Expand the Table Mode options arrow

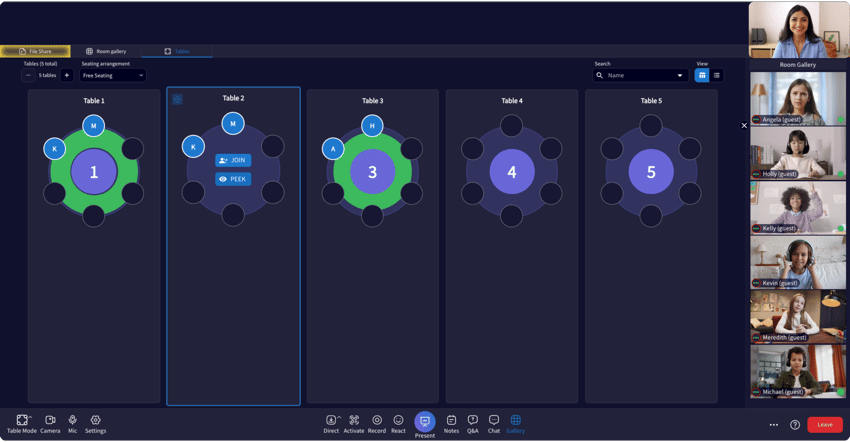[31, 417]
